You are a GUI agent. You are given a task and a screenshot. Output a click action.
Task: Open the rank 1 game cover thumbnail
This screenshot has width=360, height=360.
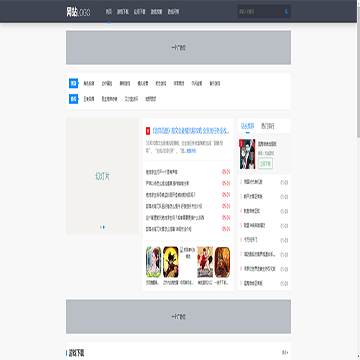pyautogui.click(x=247, y=154)
